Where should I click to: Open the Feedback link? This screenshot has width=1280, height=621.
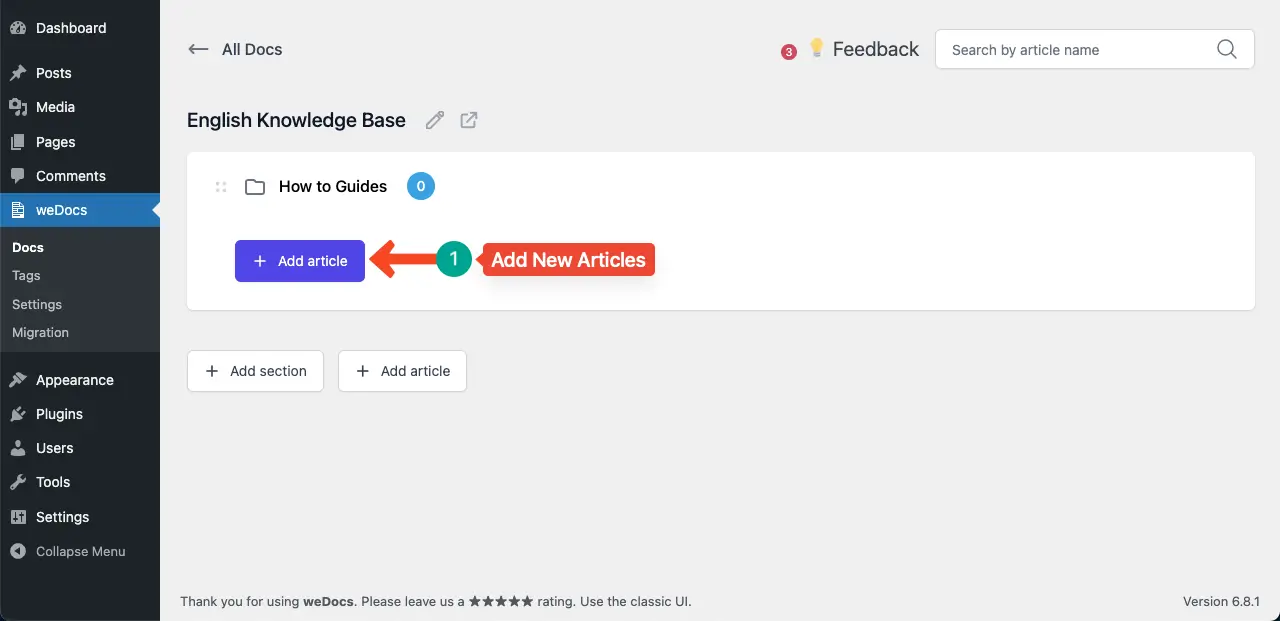(875, 49)
